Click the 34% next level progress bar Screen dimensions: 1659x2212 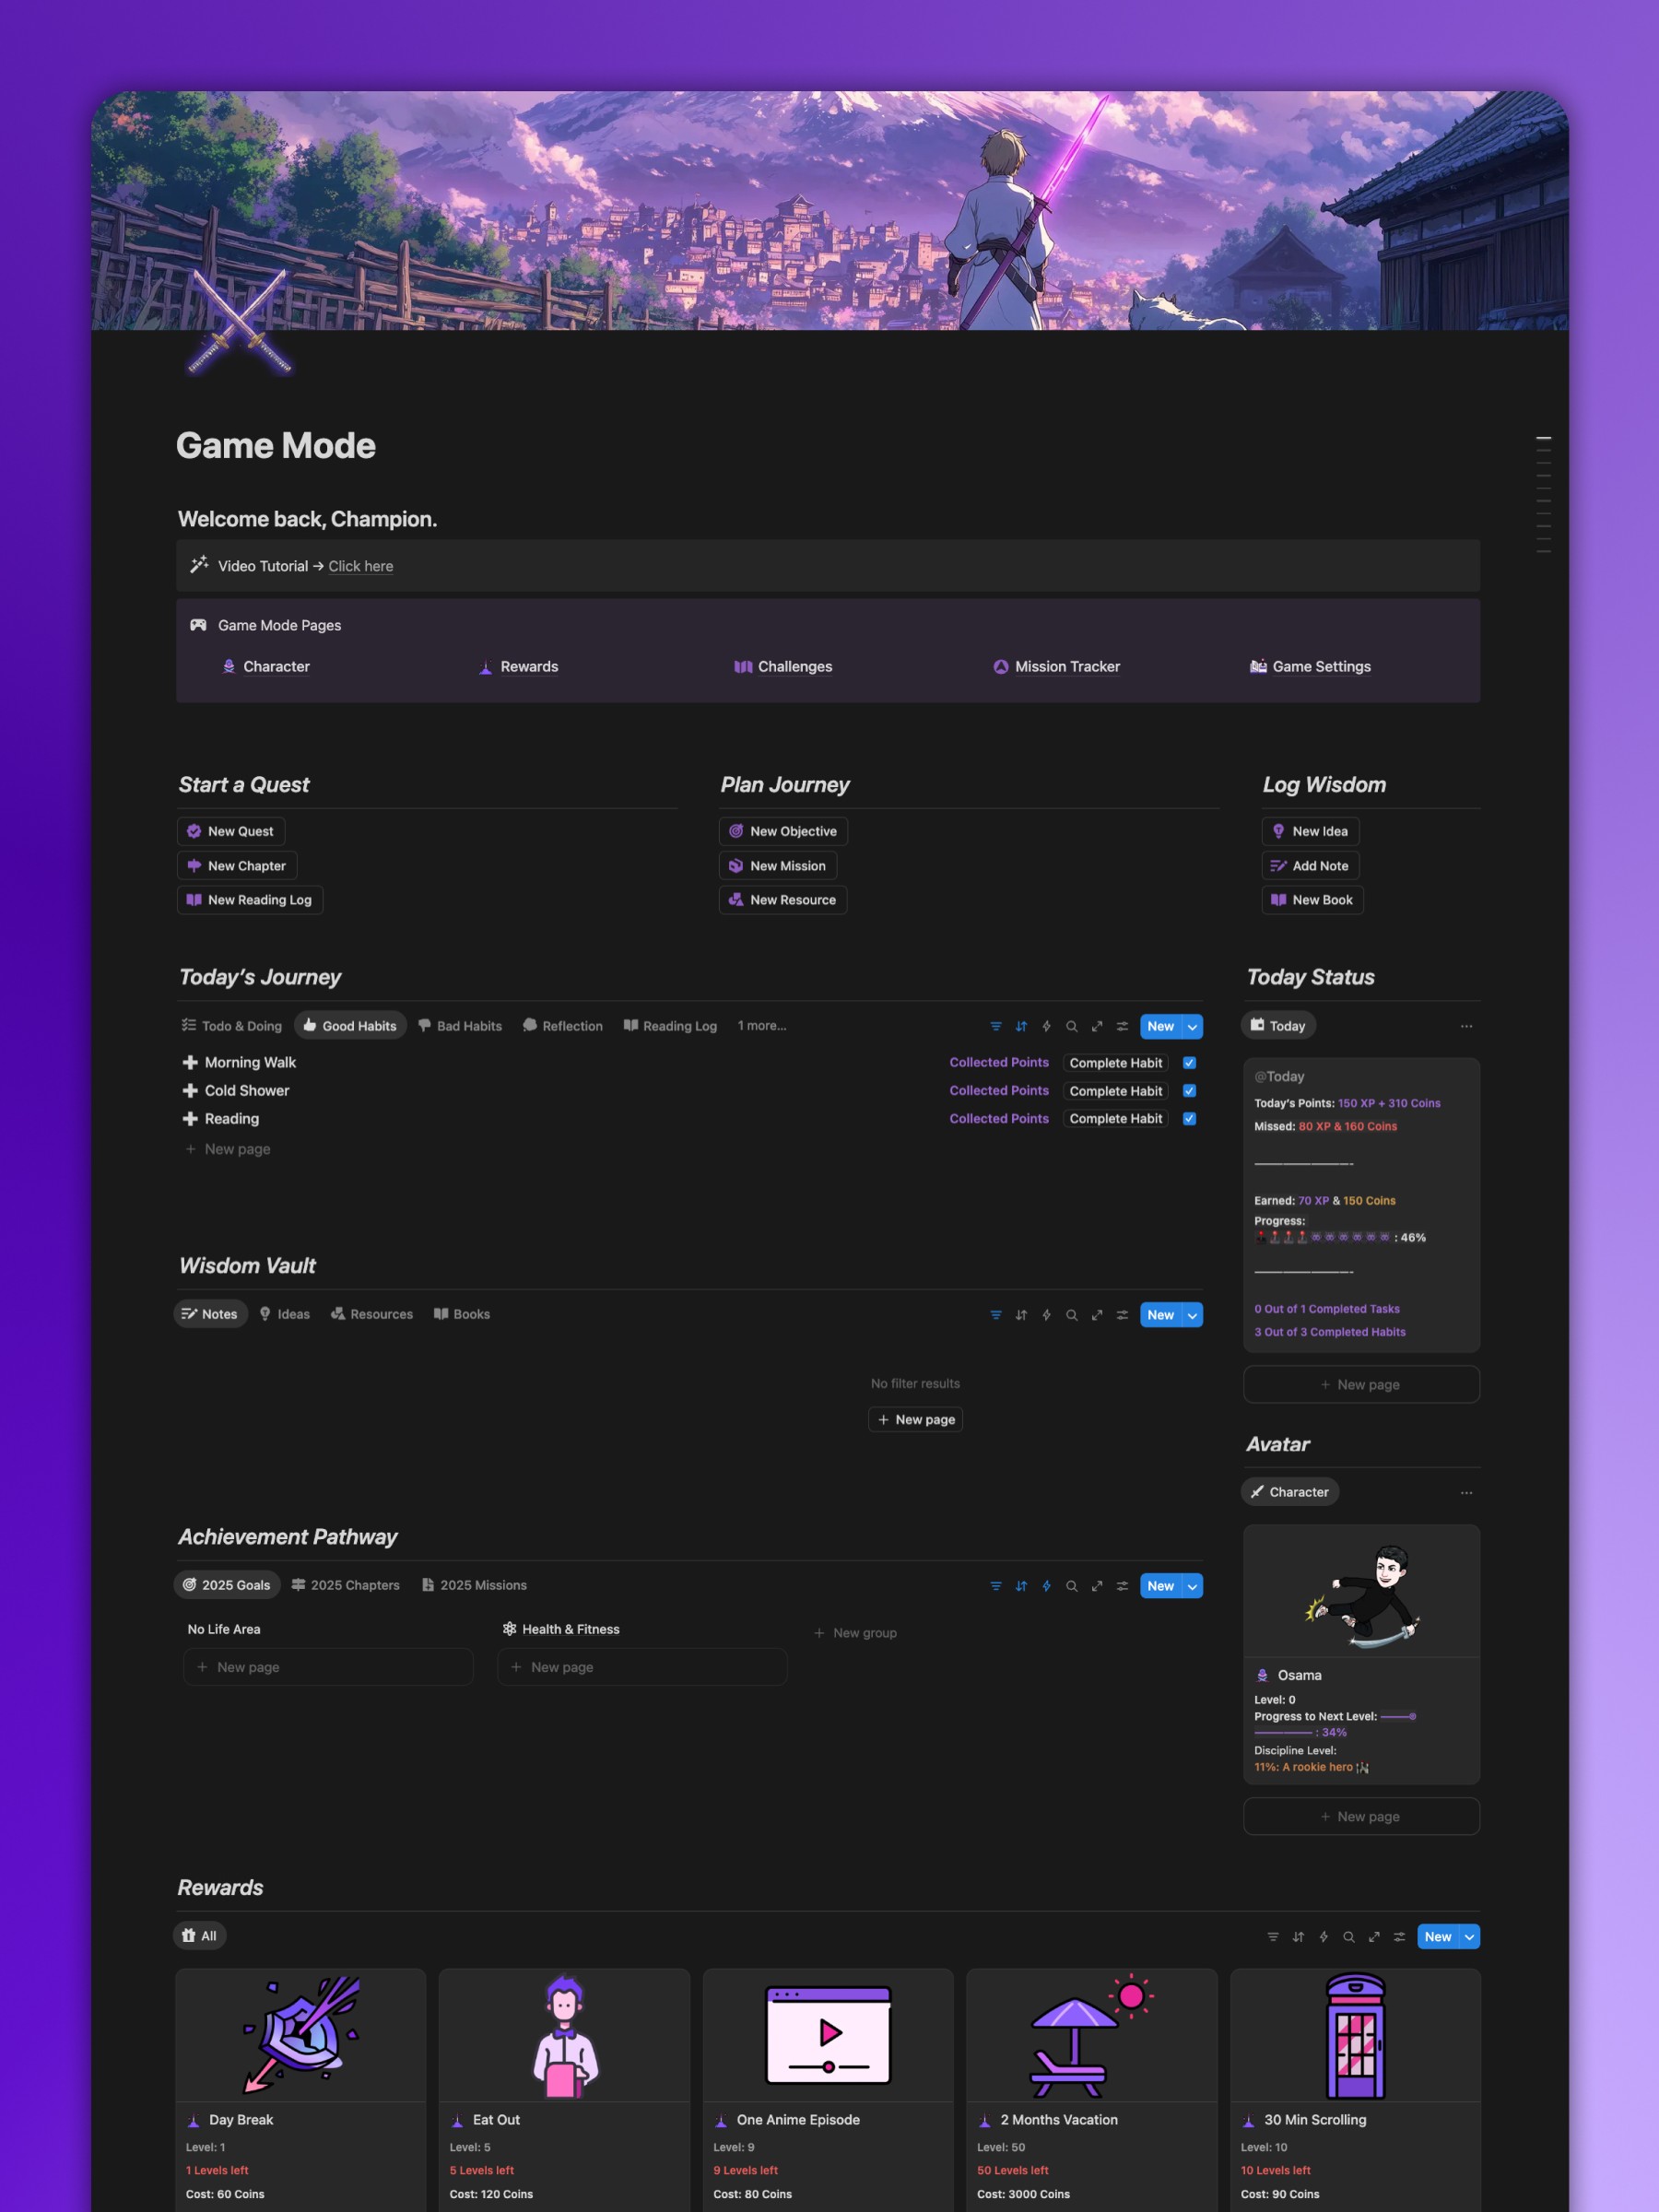[x=1336, y=1724]
